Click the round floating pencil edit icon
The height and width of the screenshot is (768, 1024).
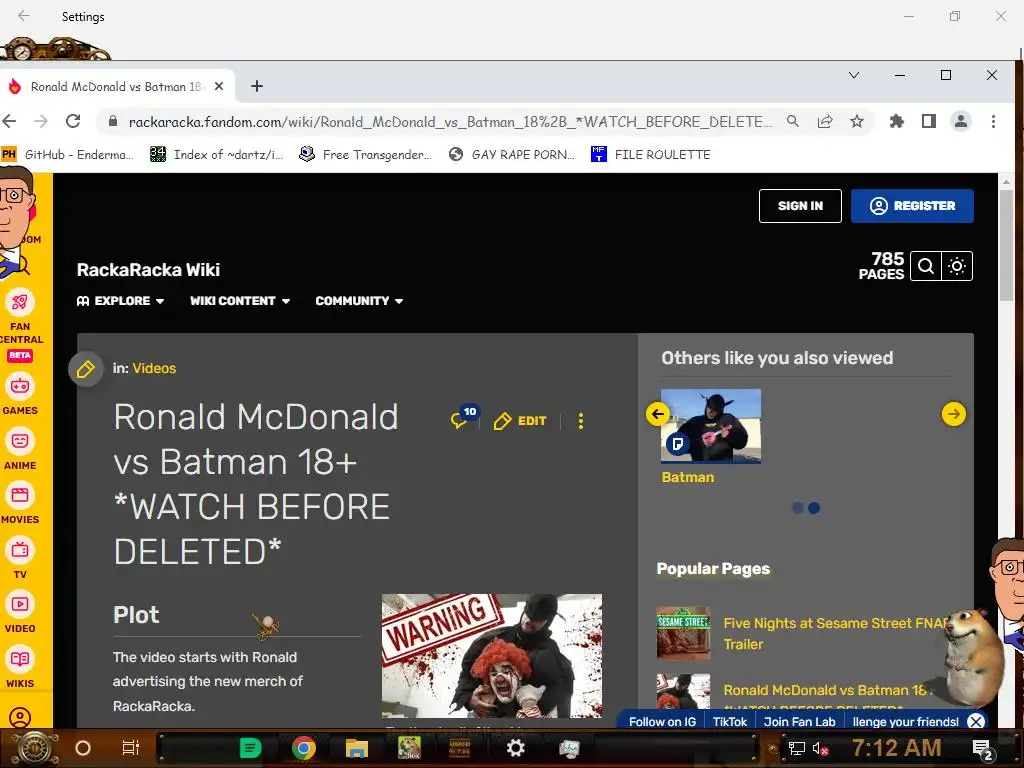[x=86, y=370]
